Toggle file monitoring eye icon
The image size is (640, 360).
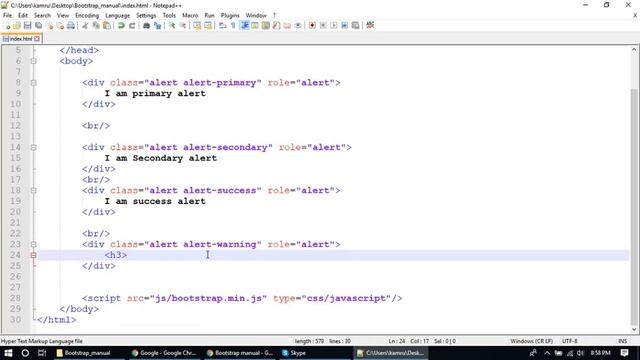pyautogui.click(x=298, y=25)
